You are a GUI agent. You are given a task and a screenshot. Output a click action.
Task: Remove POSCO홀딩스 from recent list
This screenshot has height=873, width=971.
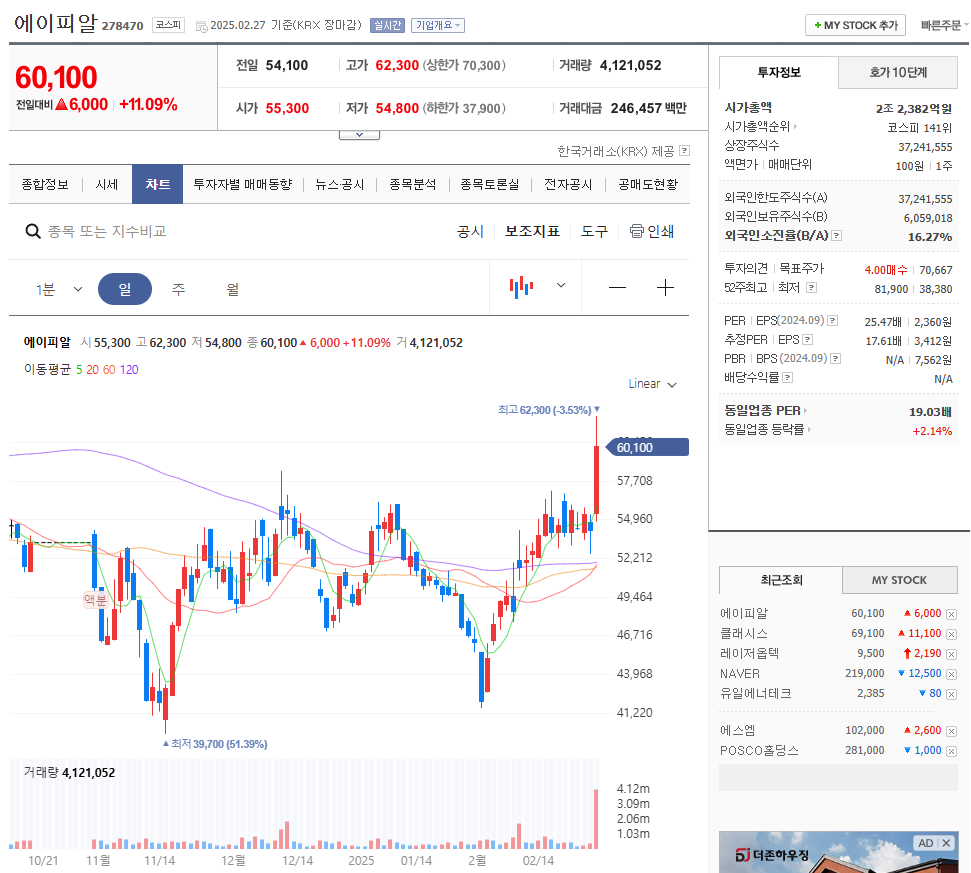coord(951,751)
